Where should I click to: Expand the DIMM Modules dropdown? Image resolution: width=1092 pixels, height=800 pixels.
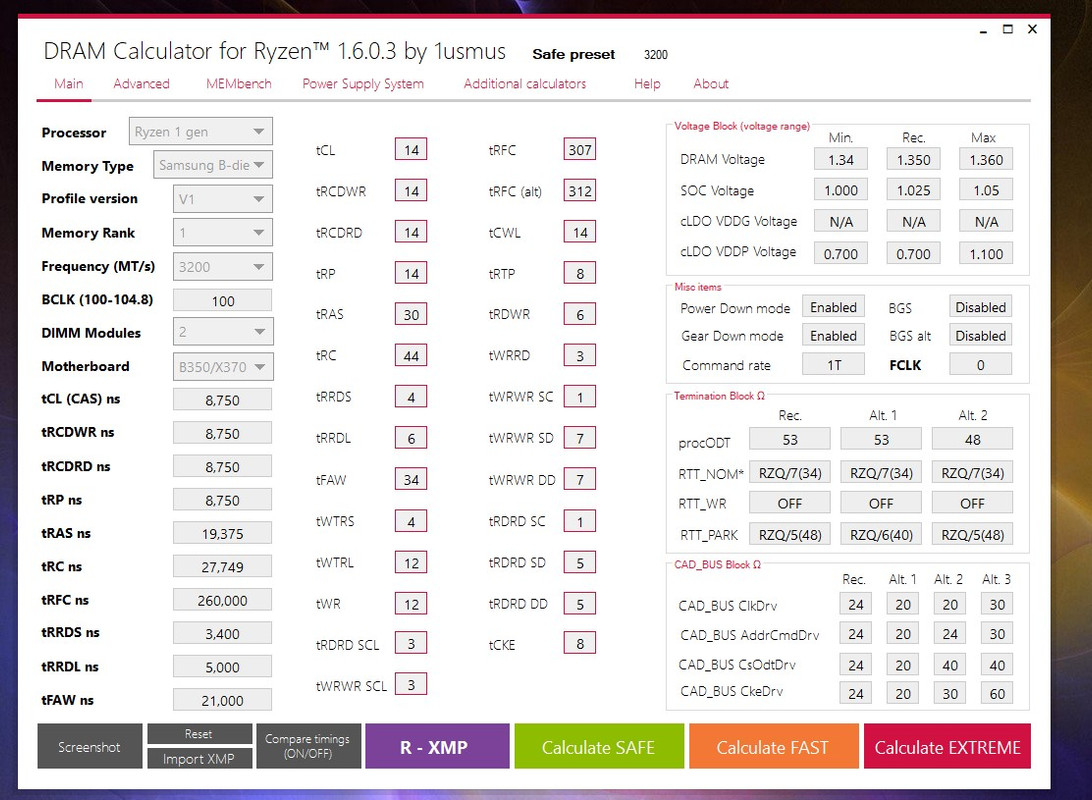[x=223, y=332]
